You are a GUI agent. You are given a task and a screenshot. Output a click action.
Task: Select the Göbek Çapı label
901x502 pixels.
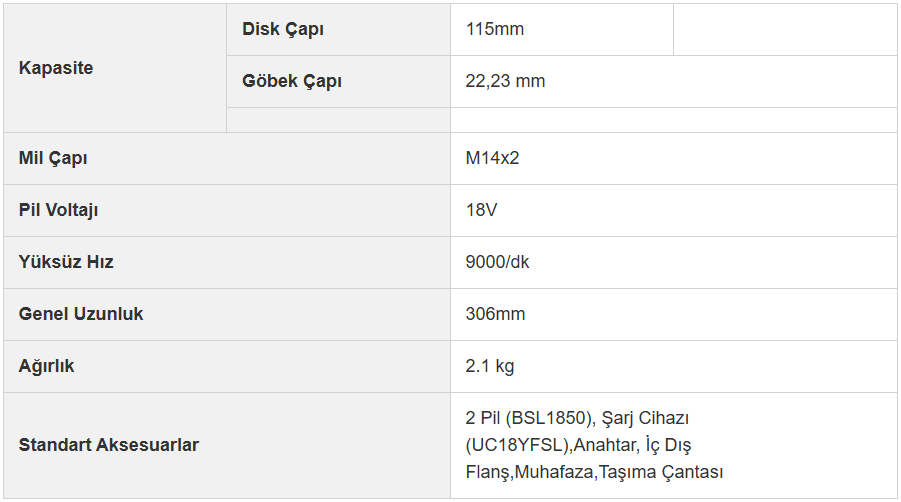292,81
